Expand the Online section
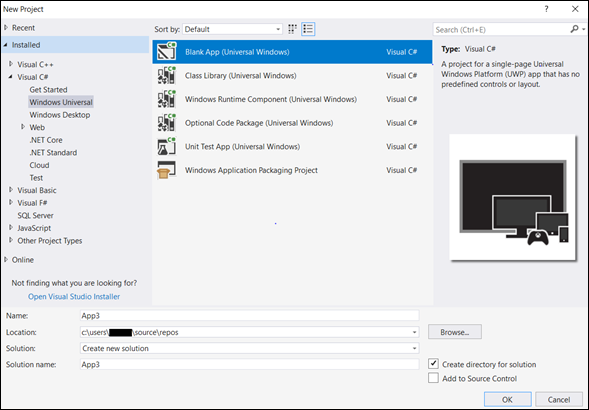589x410 pixels. 6,259
